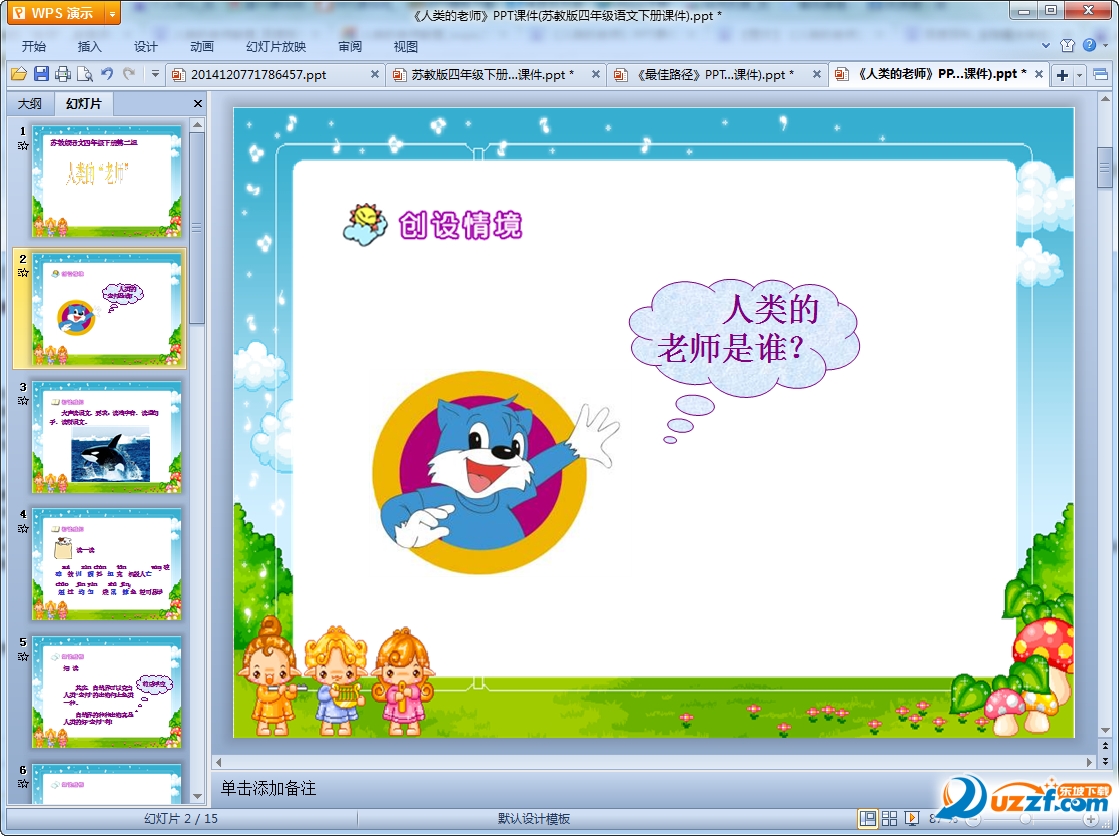Expand the dropdown next to the new tab plus
The height and width of the screenshot is (836, 1119).
tap(1079, 75)
